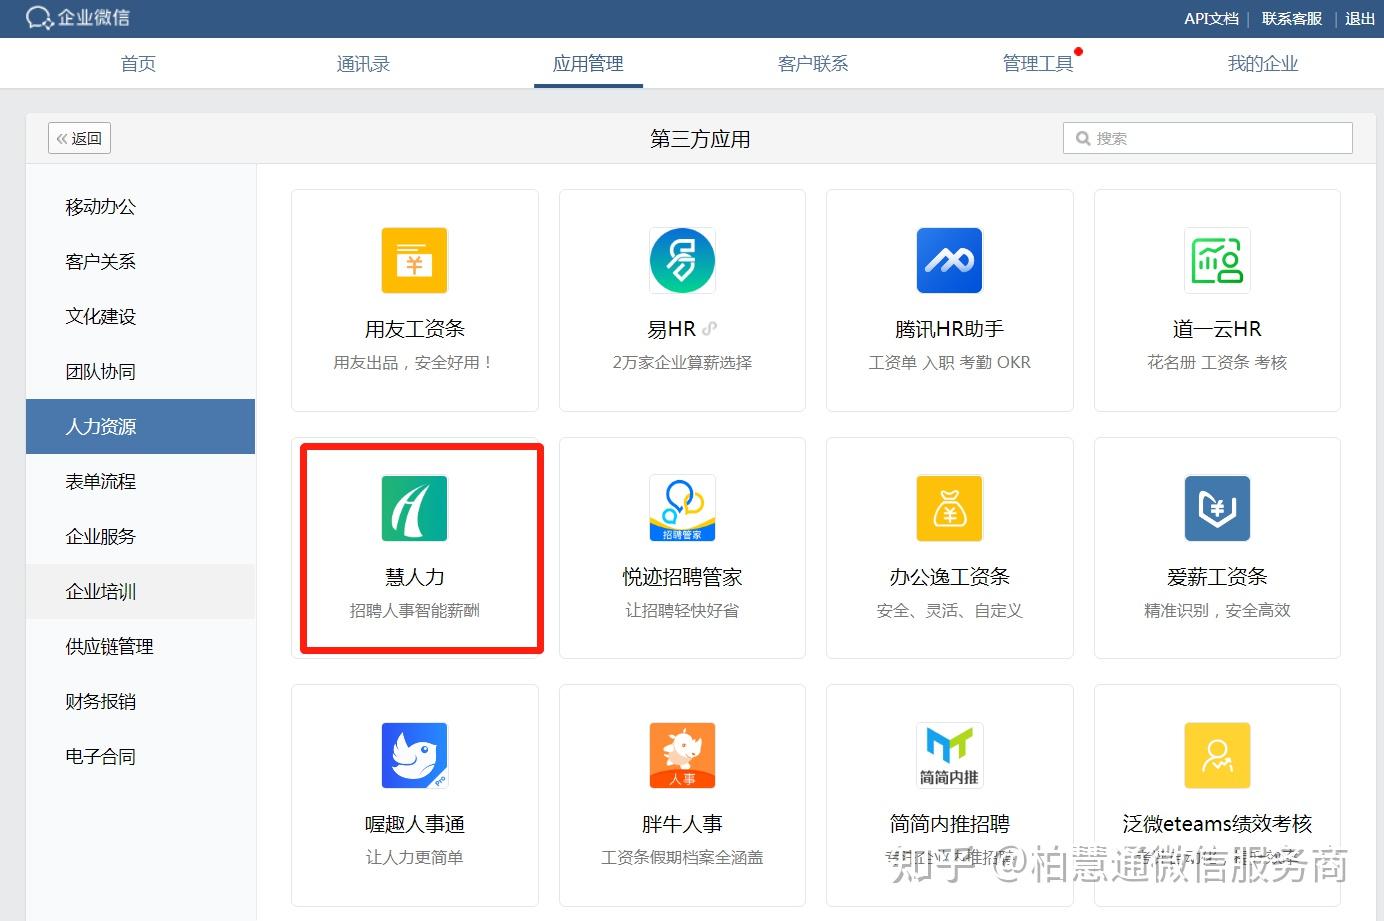
Task: Switch to the 我的企业 tab
Action: pyautogui.click(x=1263, y=64)
